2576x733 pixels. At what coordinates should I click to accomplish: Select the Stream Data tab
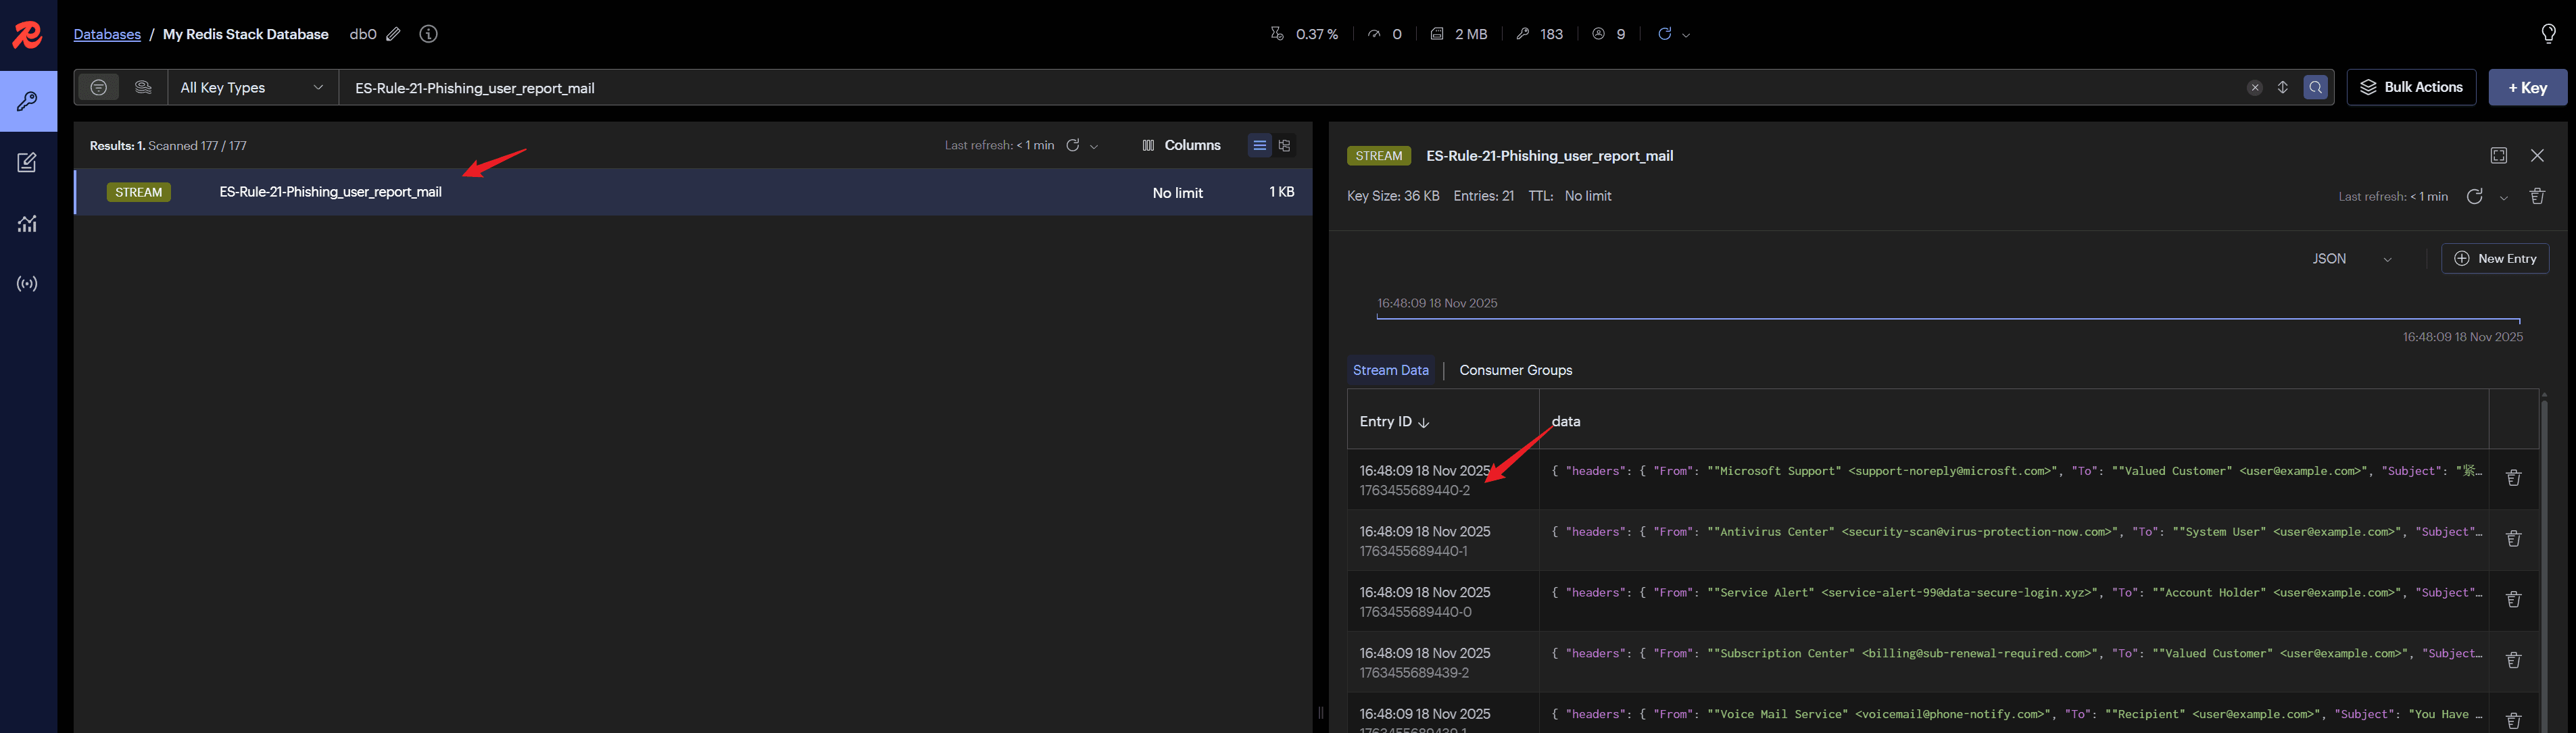pyautogui.click(x=1390, y=370)
